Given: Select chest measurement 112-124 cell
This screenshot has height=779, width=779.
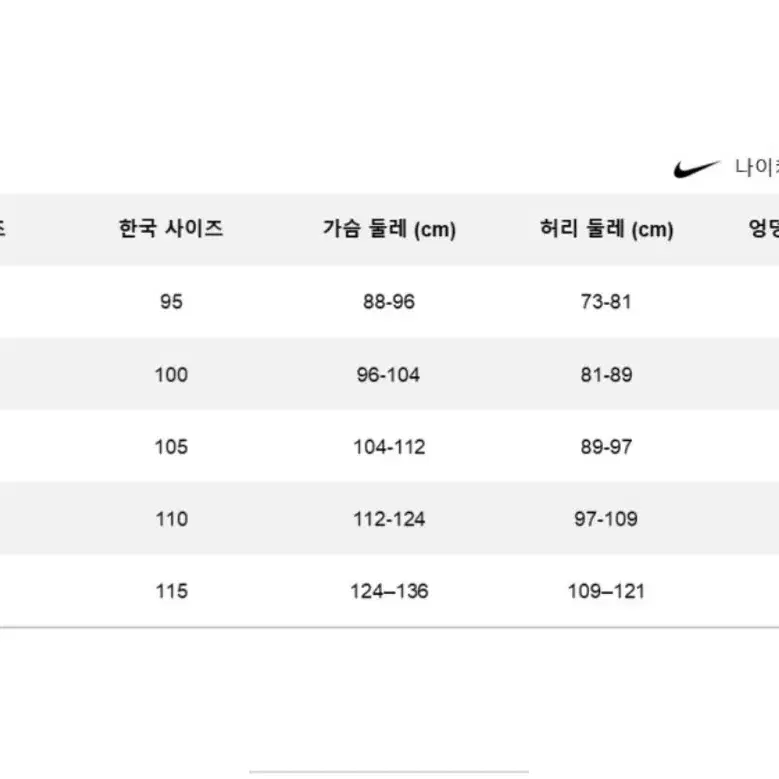Looking at the screenshot, I should 389,519.
